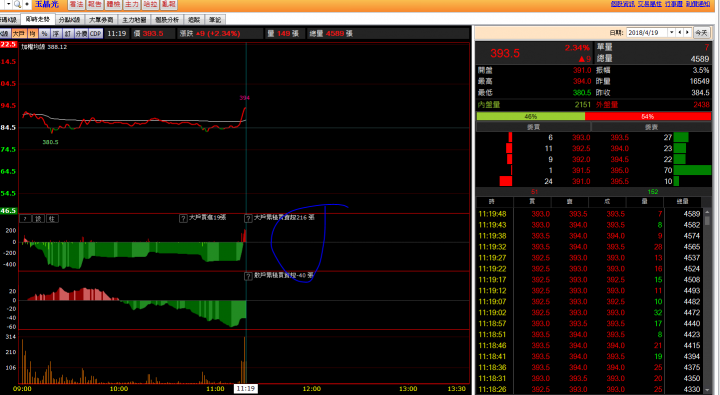This screenshot has height=395, width=720.
Task: Open the 看法 button
Action: click(76, 4)
